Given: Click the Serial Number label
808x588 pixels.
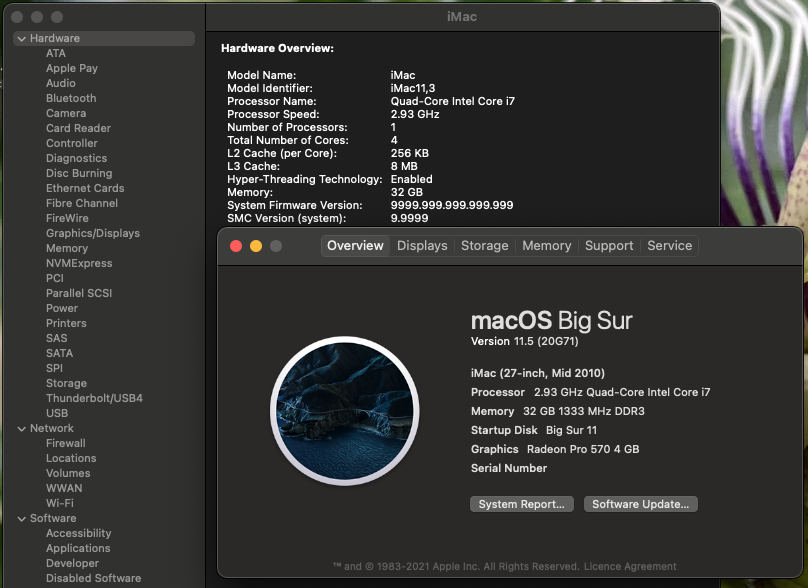Looking at the screenshot, I should [509, 468].
